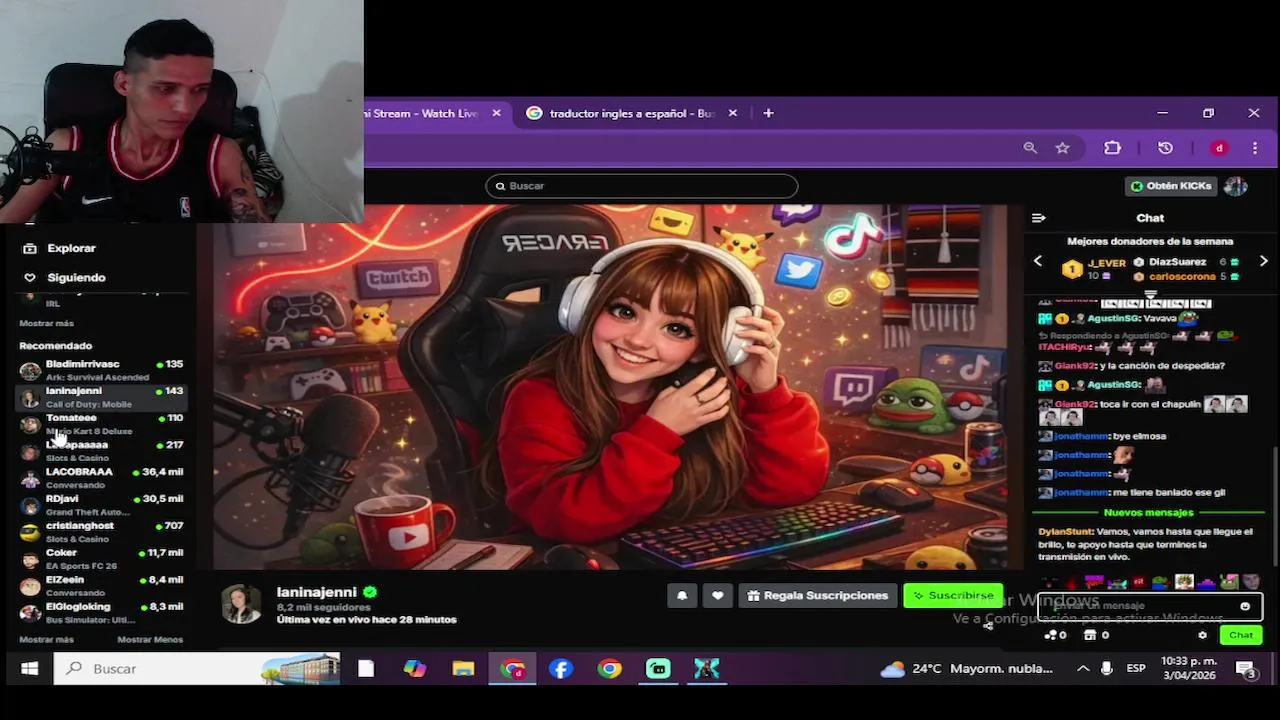Follow laninajenni with the heart button
The height and width of the screenshot is (720, 1280).
(717, 595)
